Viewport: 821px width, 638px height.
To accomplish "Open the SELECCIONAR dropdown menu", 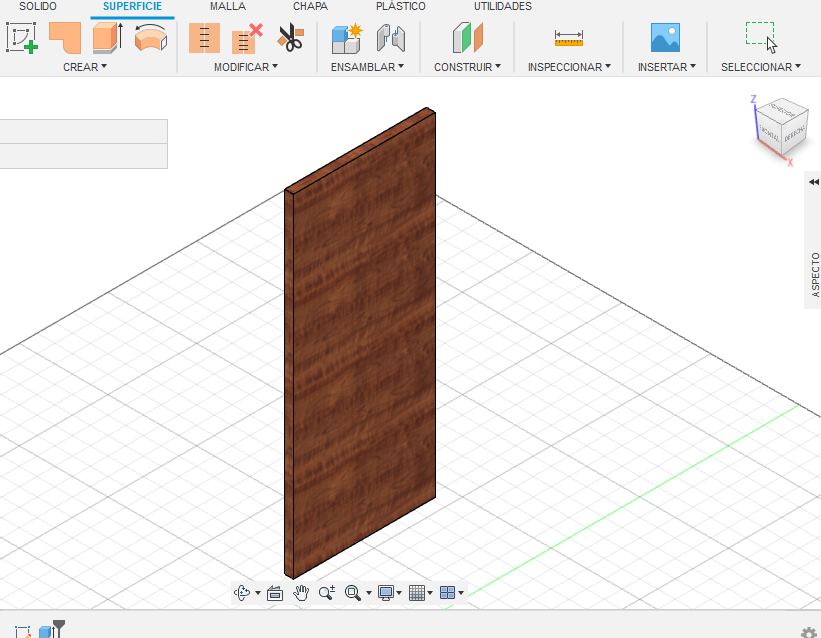I will pos(761,67).
